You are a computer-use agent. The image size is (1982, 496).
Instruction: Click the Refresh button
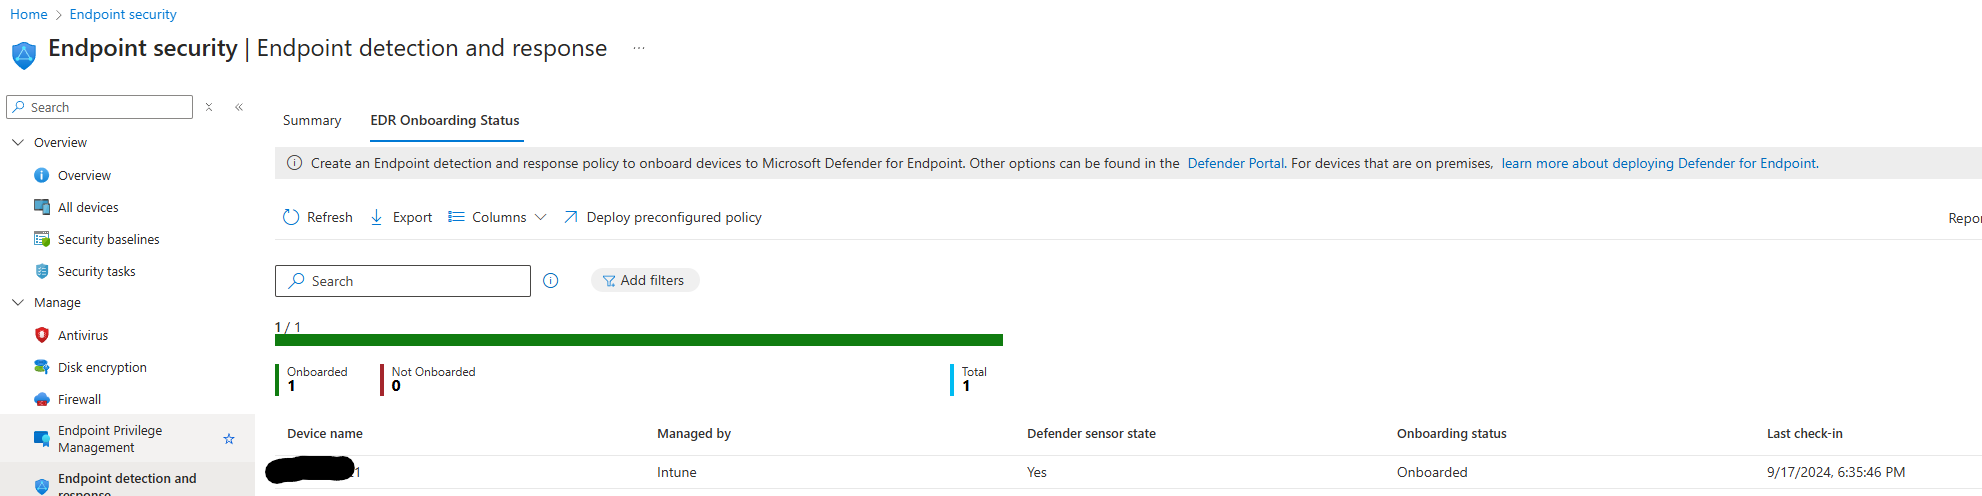pos(318,217)
